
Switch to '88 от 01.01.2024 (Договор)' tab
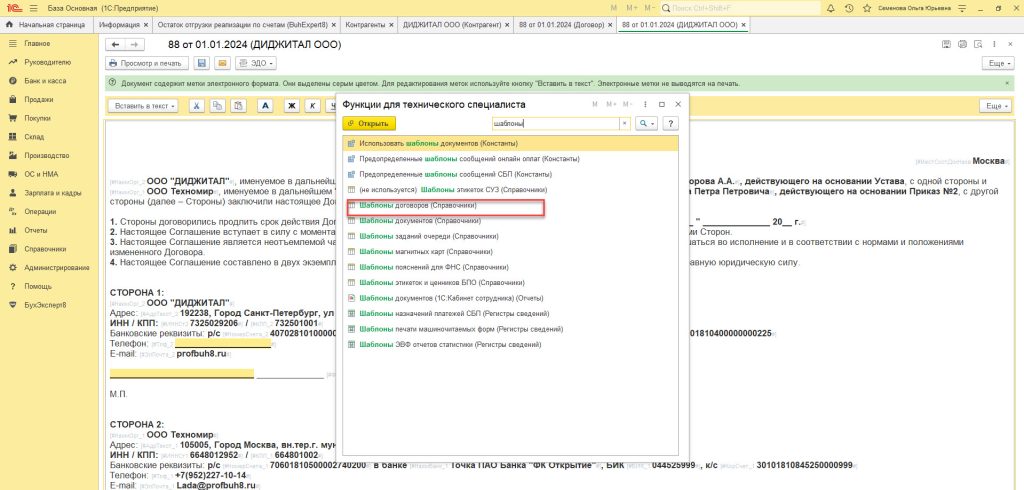[562, 25]
